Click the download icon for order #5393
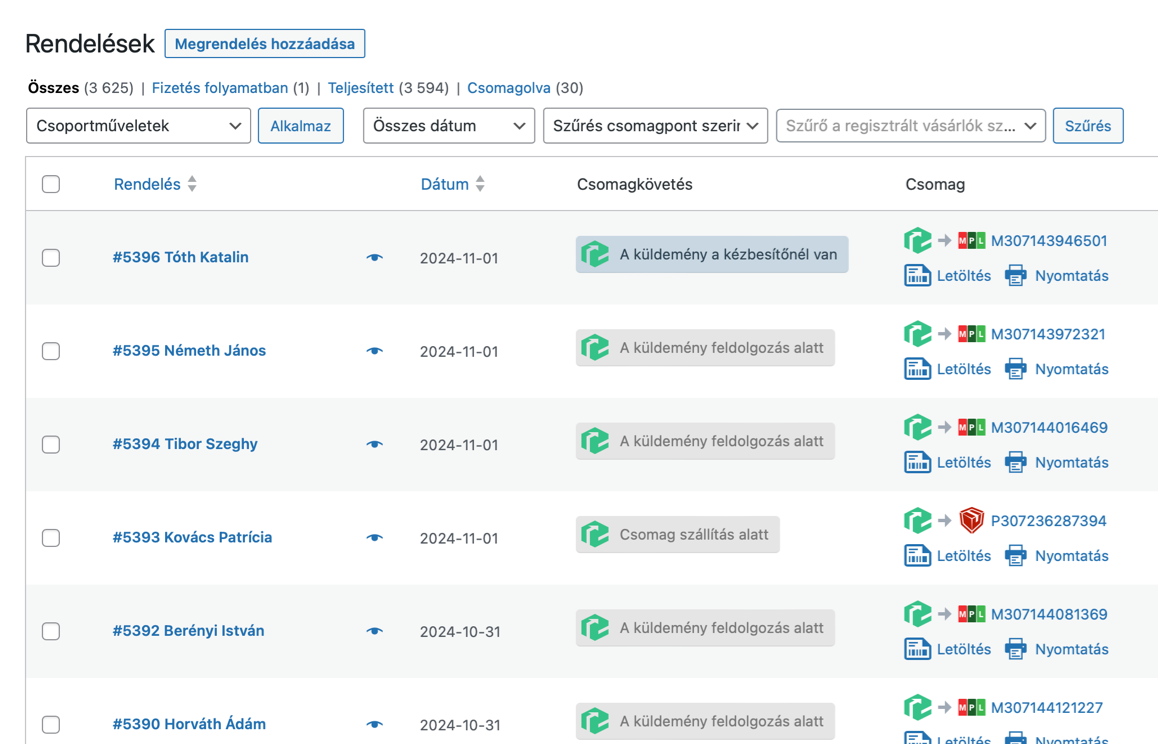Image resolution: width=1158 pixels, height=744 pixels. pyautogui.click(x=918, y=555)
